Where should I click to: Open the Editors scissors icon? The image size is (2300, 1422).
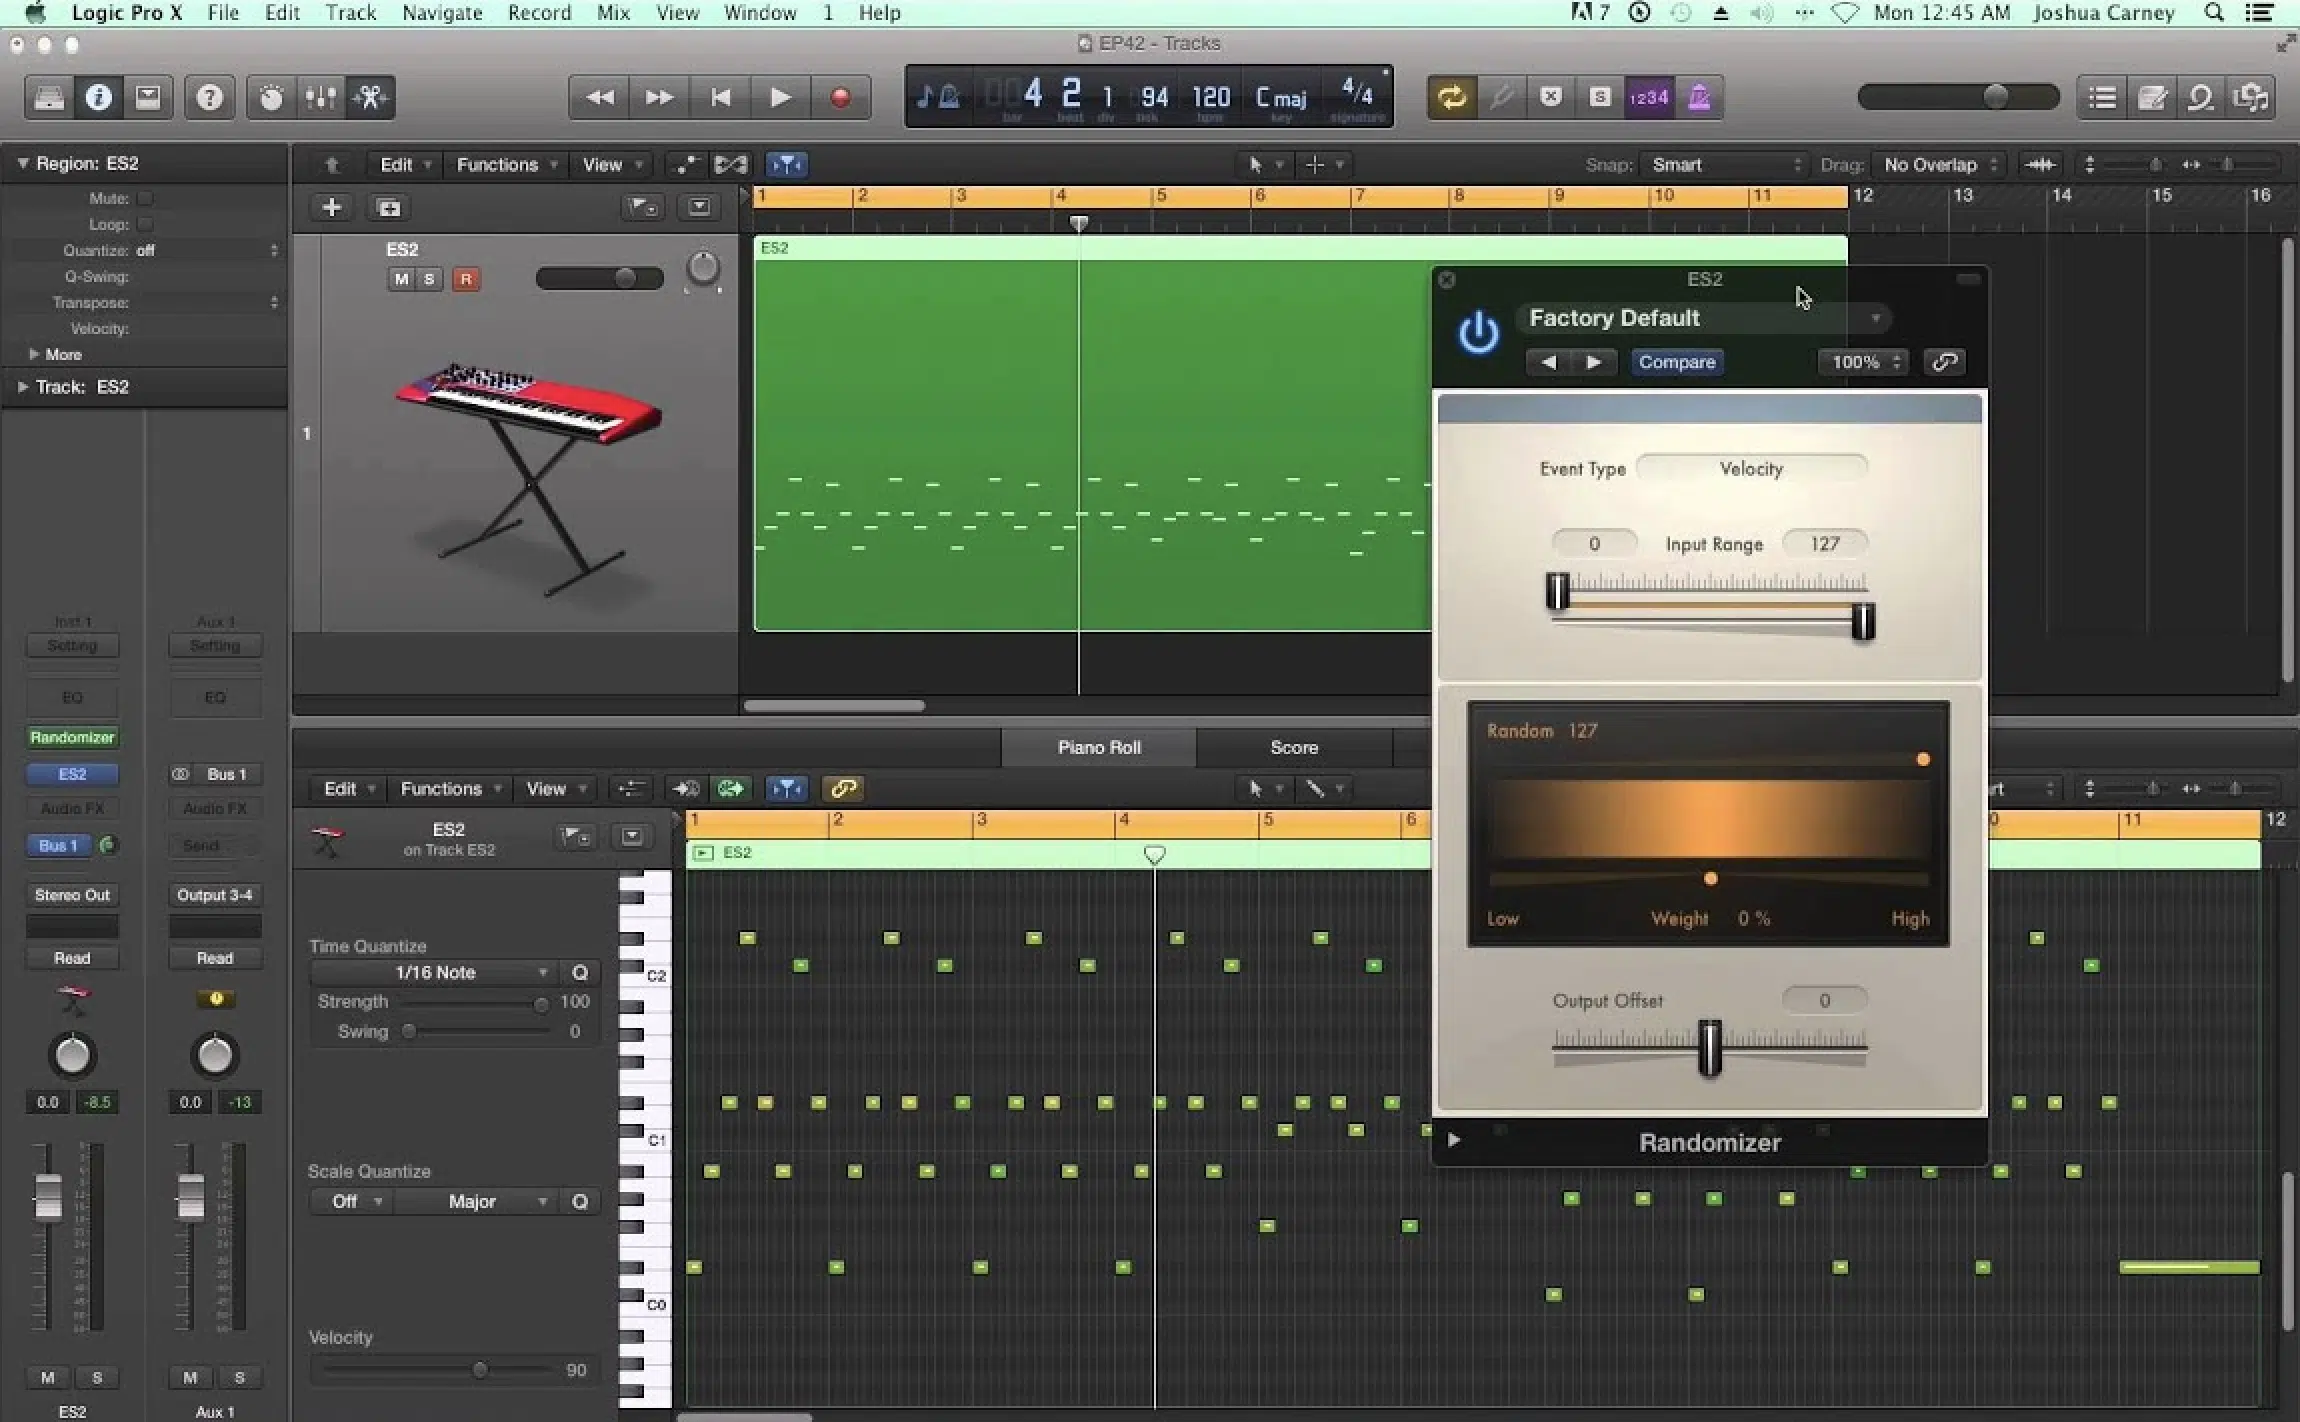click(371, 97)
